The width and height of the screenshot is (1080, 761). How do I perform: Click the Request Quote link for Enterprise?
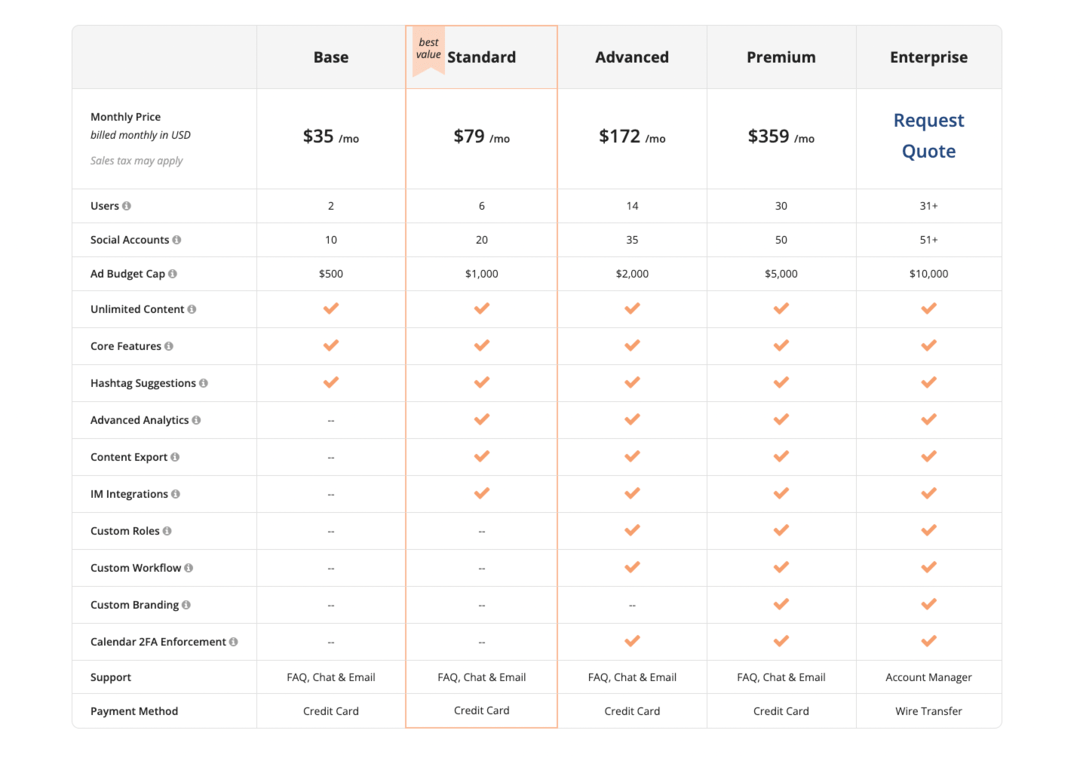[928, 136]
